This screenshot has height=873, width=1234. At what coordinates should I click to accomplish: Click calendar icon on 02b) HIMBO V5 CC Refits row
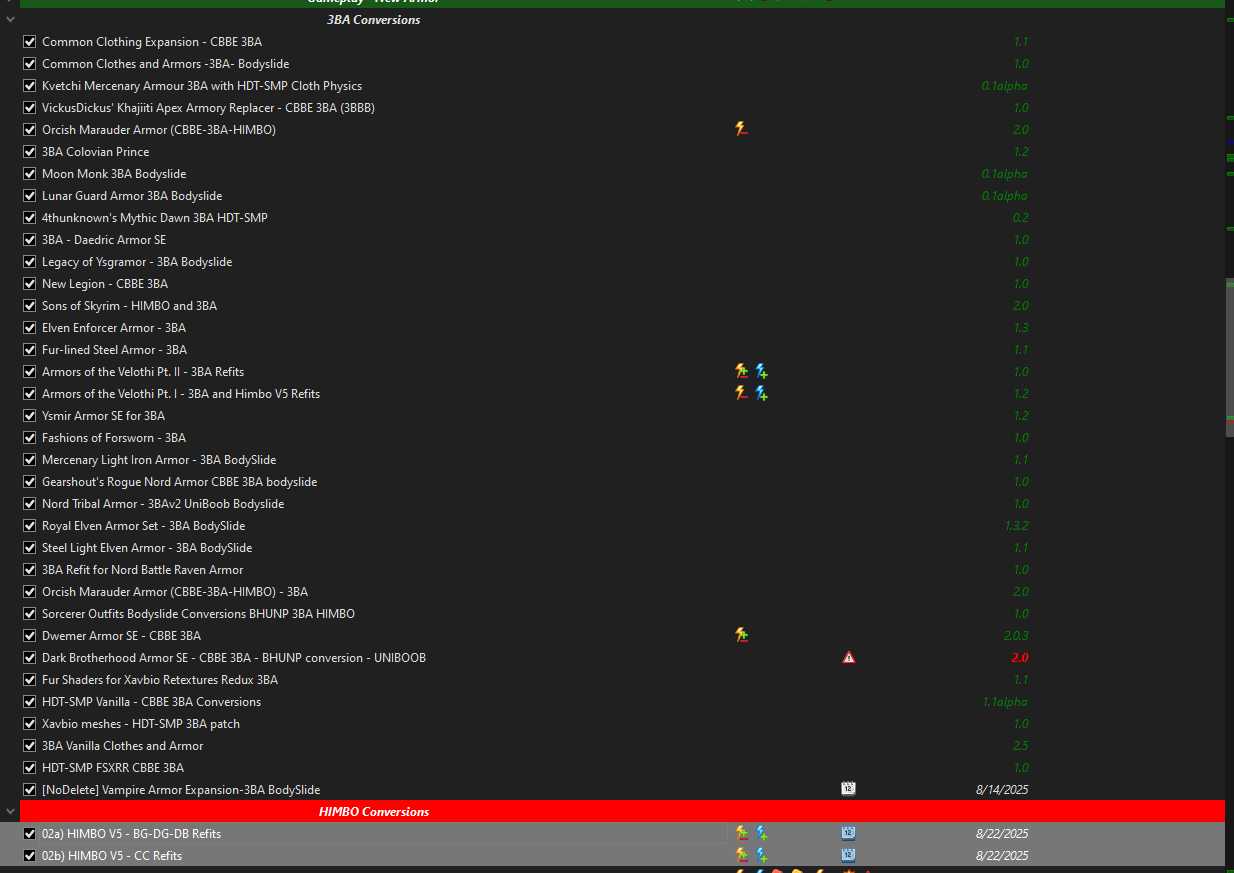point(848,855)
